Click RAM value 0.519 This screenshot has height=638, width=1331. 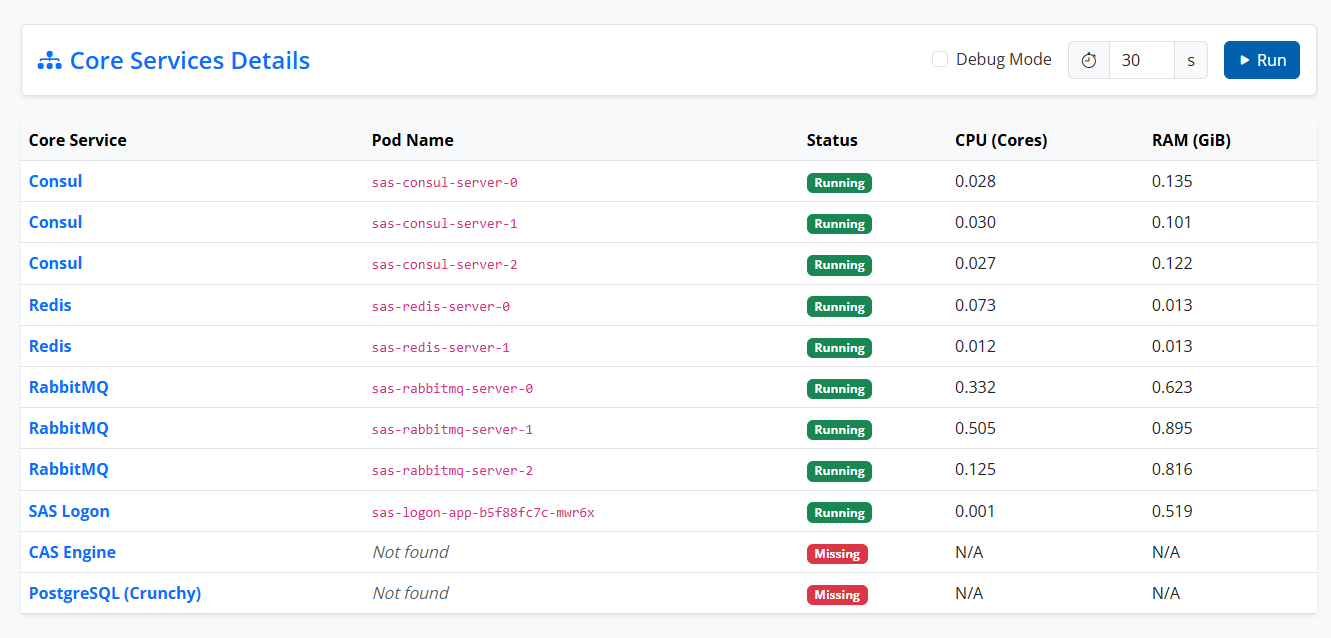[x=1172, y=511]
